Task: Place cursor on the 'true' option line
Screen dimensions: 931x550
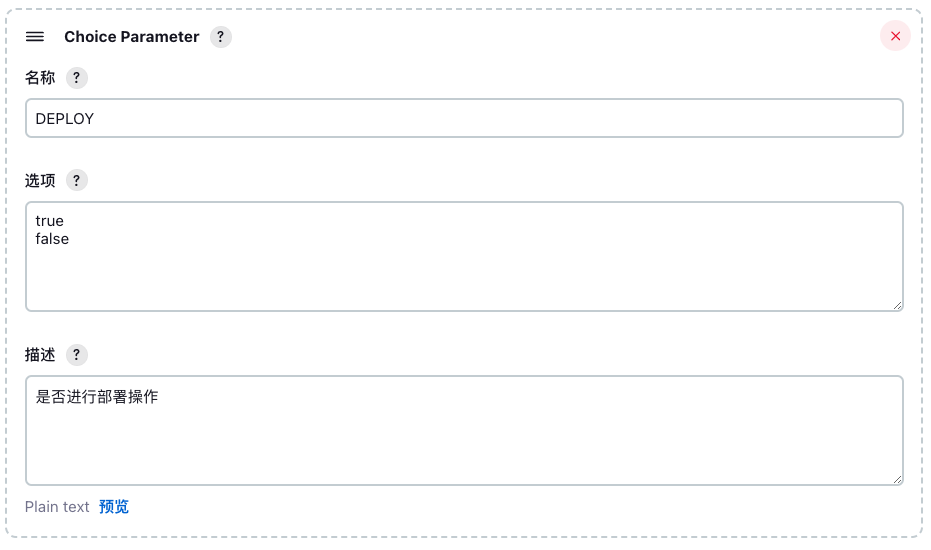Action: click(49, 221)
